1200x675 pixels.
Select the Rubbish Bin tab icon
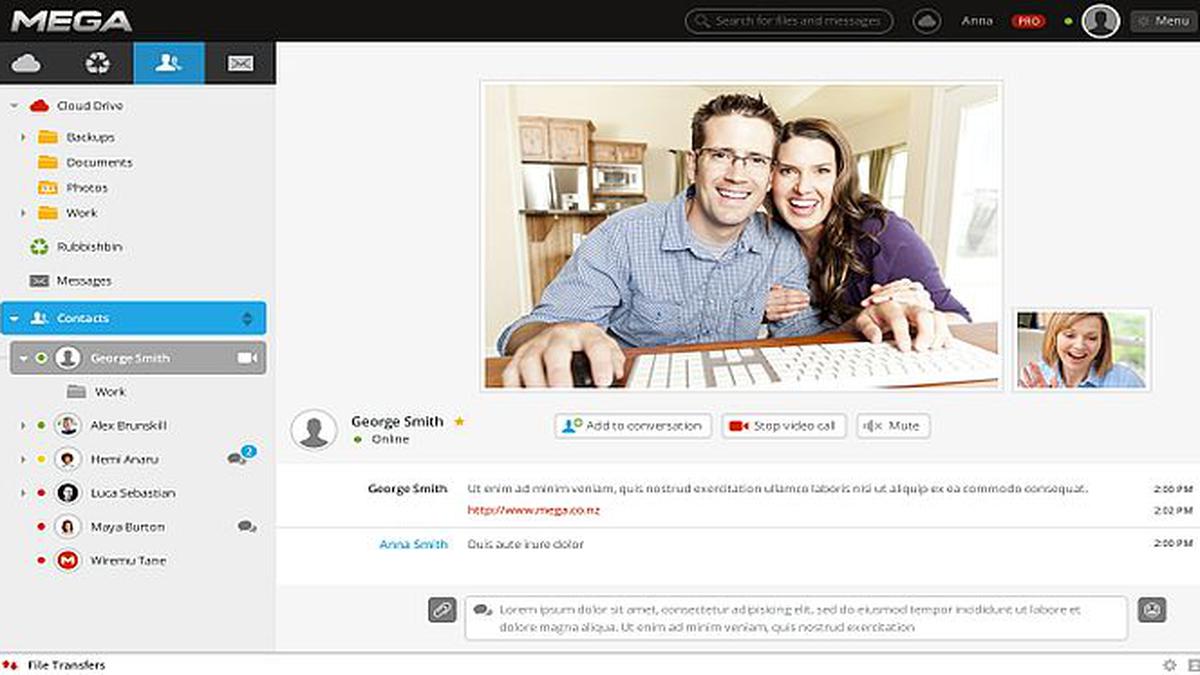coord(97,62)
